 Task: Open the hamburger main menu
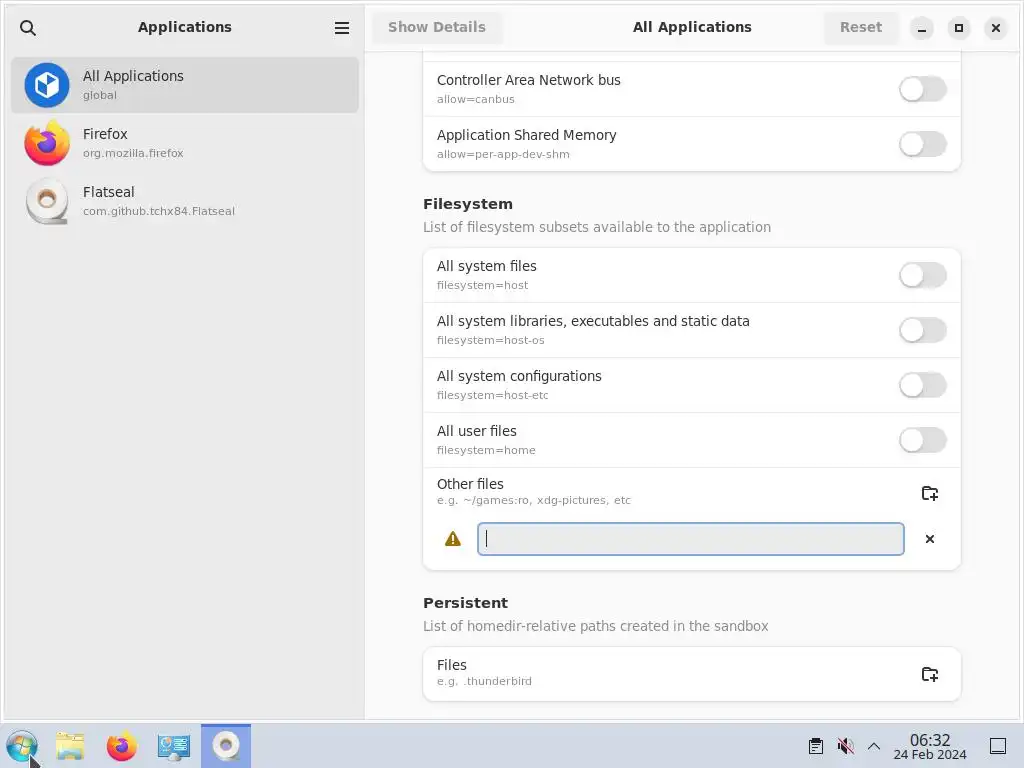pyautogui.click(x=342, y=28)
